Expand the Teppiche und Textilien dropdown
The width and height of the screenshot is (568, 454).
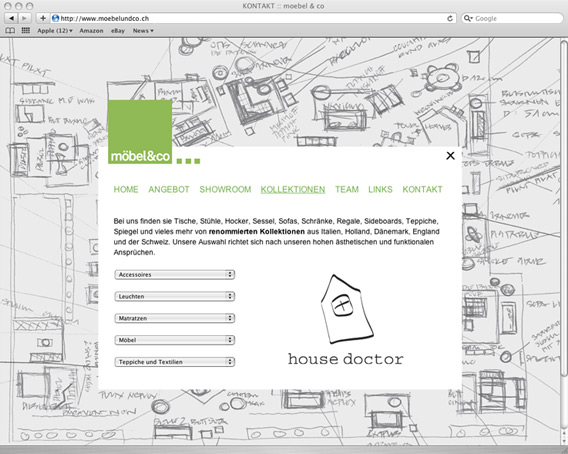pyautogui.click(x=175, y=362)
